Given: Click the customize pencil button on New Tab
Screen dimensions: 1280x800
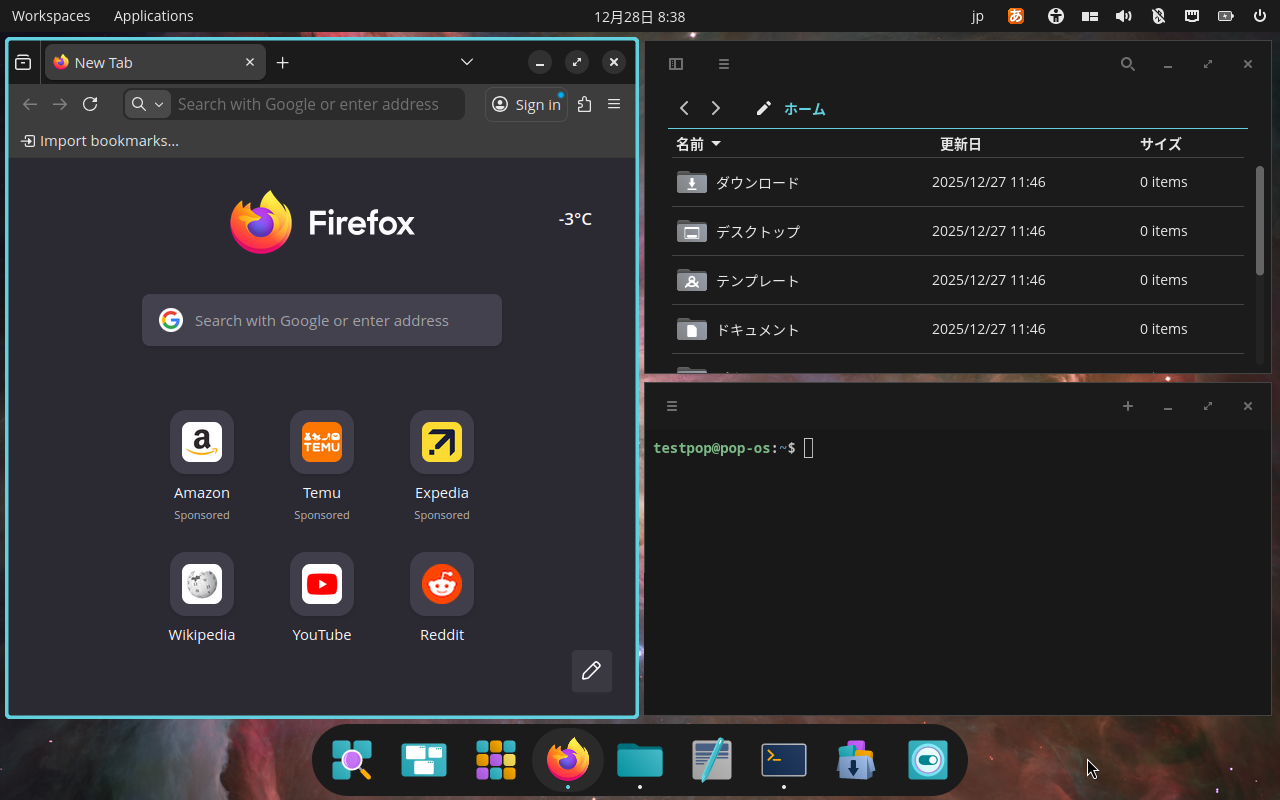Looking at the screenshot, I should (x=591, y=671).
